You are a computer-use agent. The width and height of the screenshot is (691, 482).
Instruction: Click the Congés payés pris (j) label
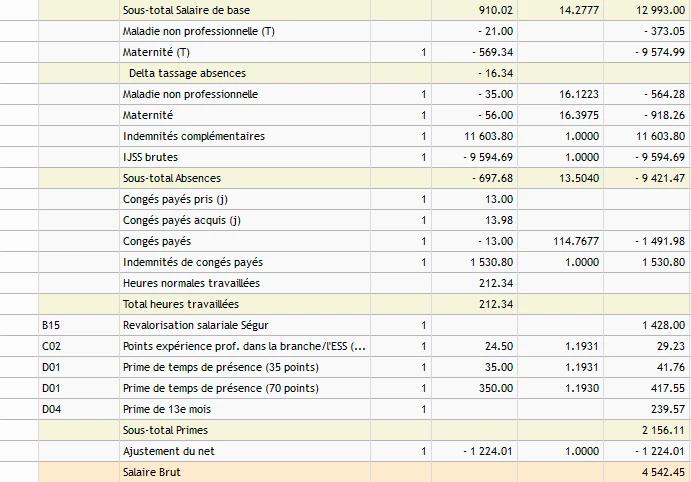(x=175, y=199)
